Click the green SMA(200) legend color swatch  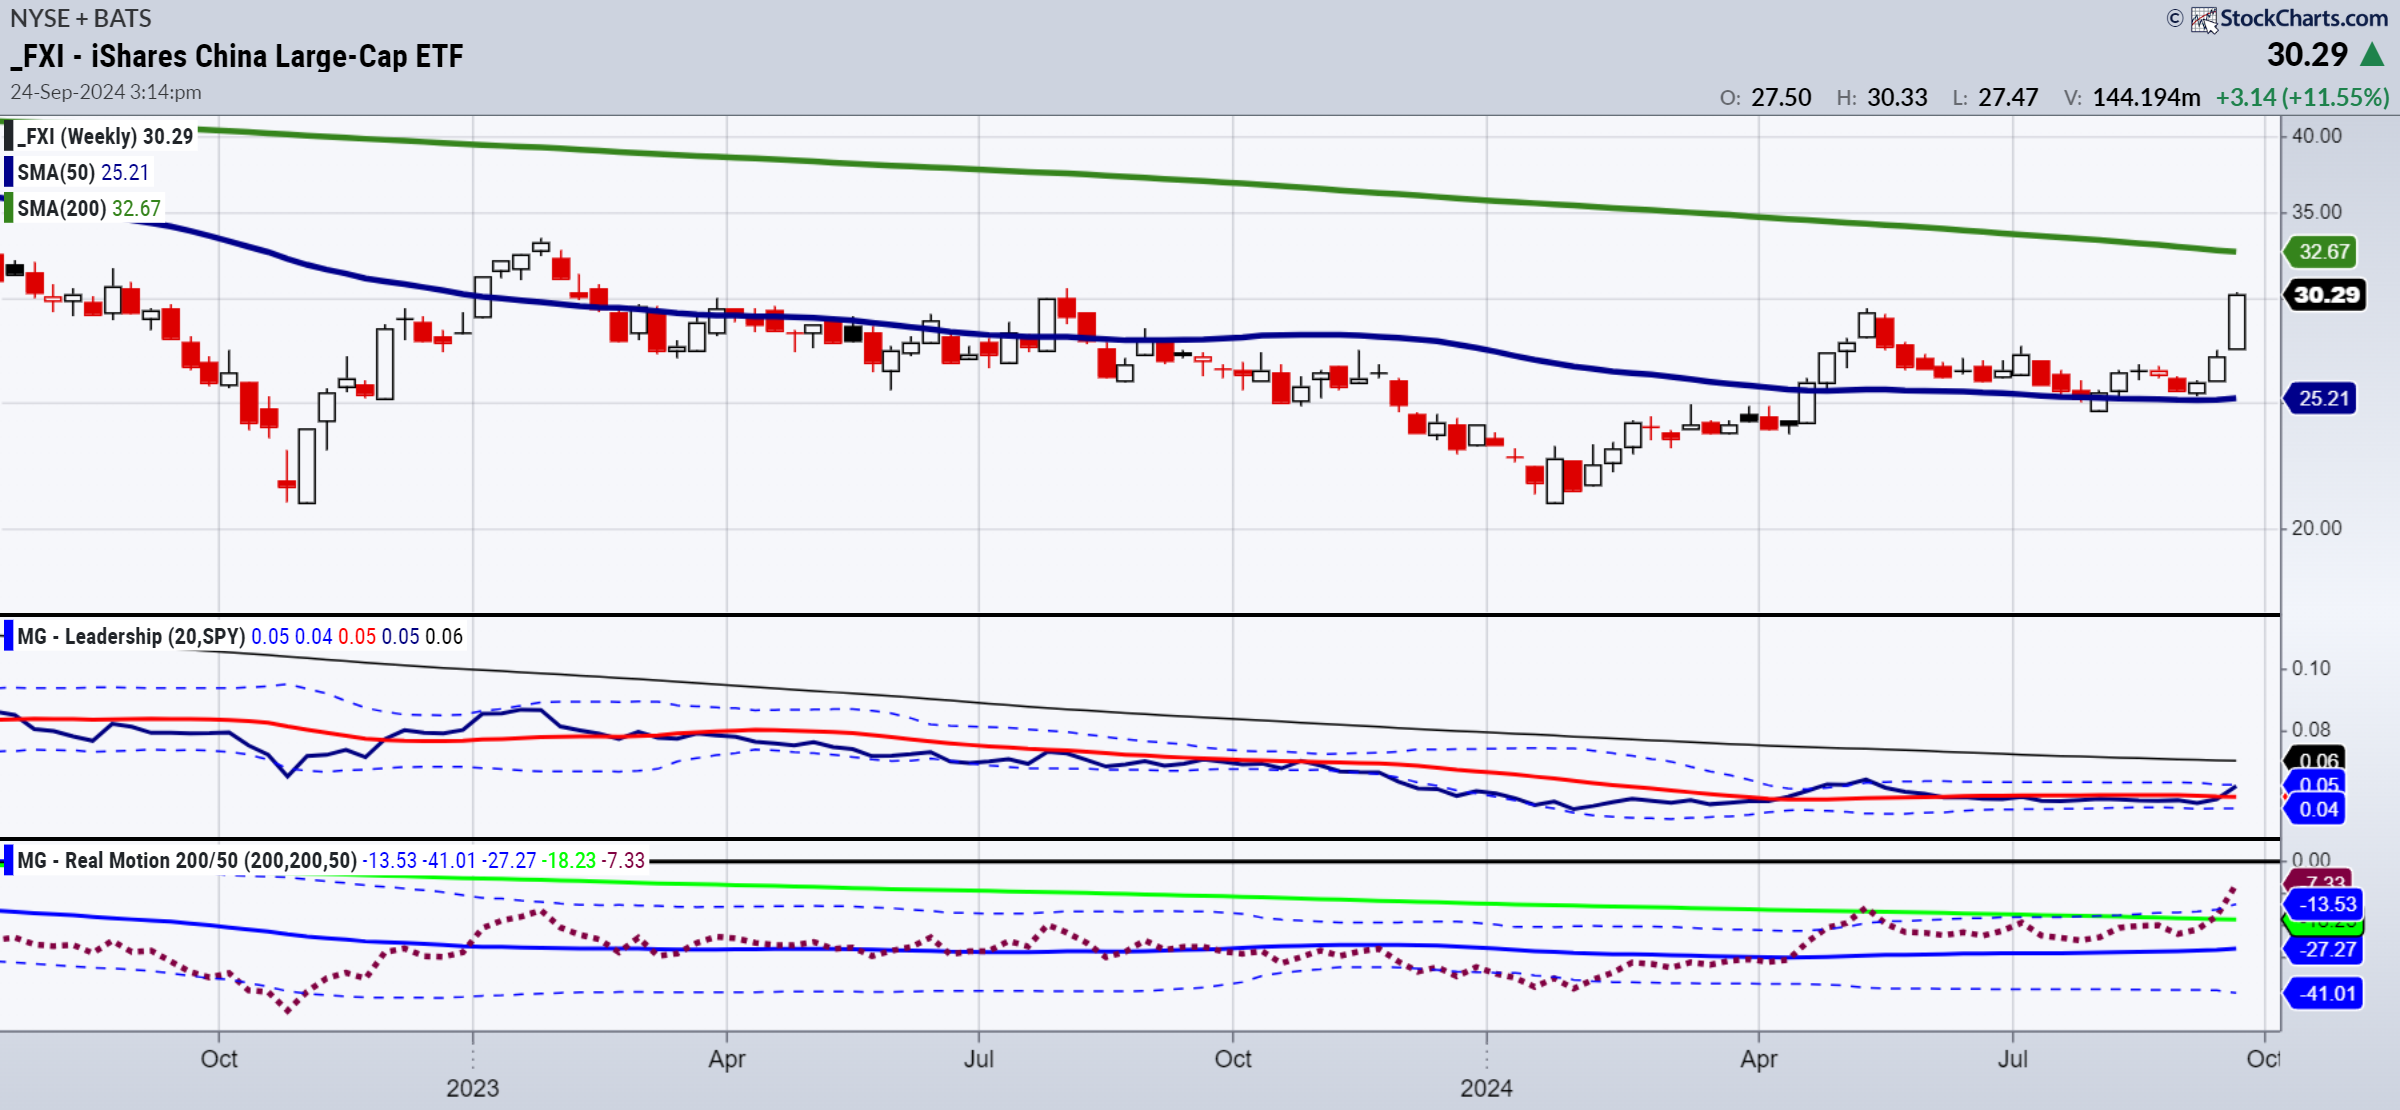tap(9, 208)
